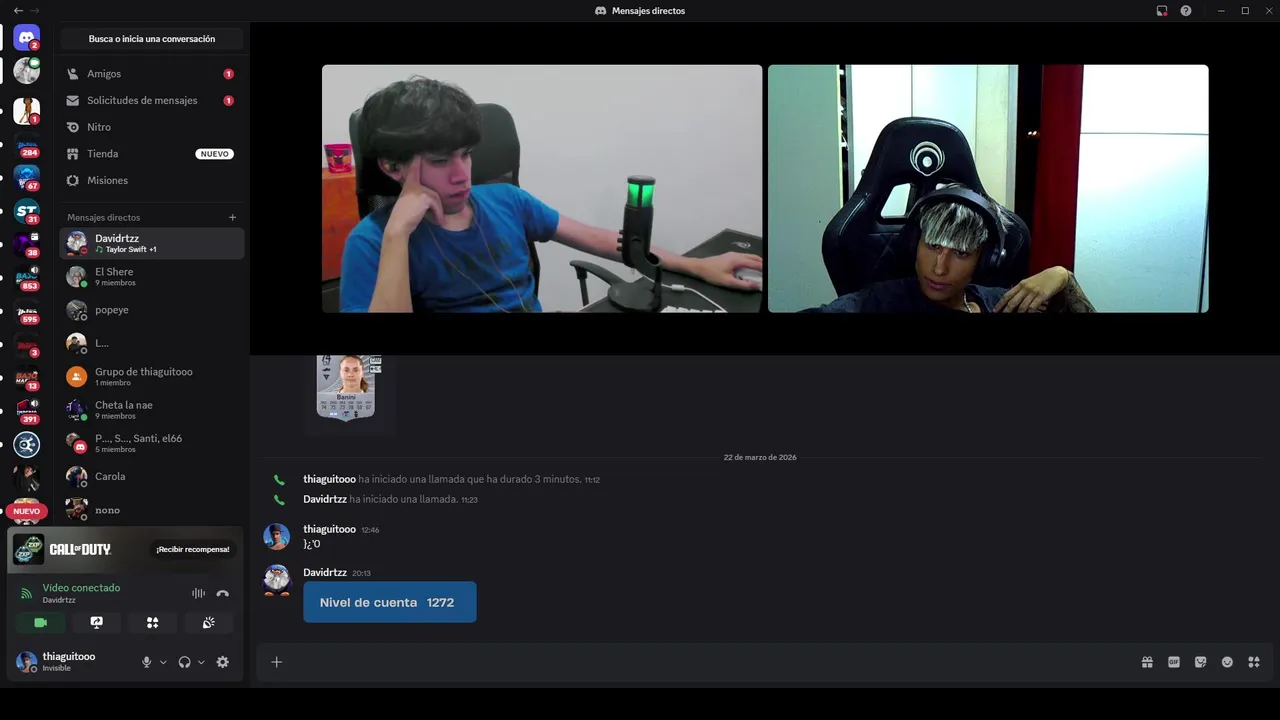This screenshot has width=1280, height=720.
Task: Select left video feed tile
Action: pos(542,189)
